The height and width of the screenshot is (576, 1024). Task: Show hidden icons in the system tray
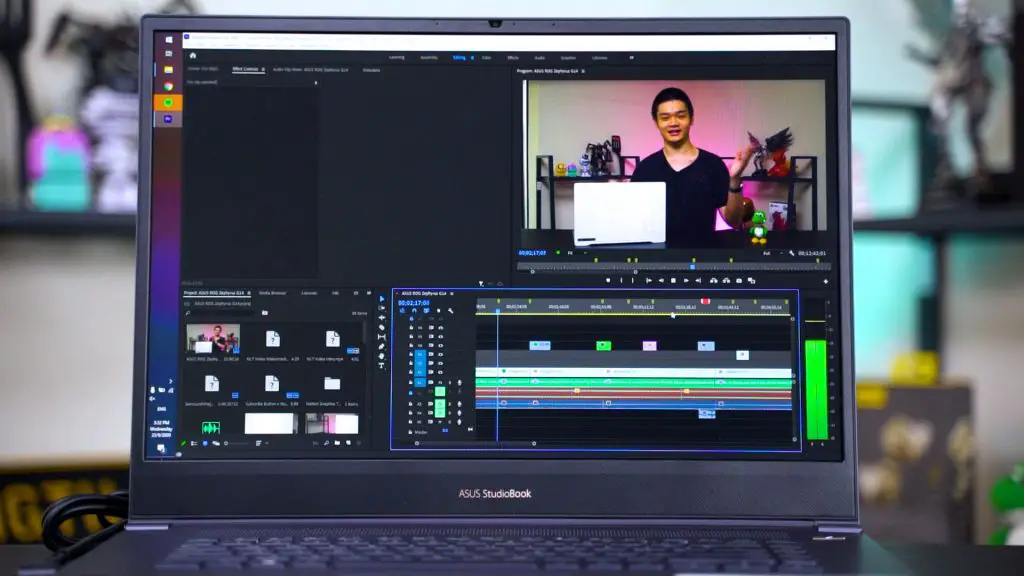coord(171,381)
